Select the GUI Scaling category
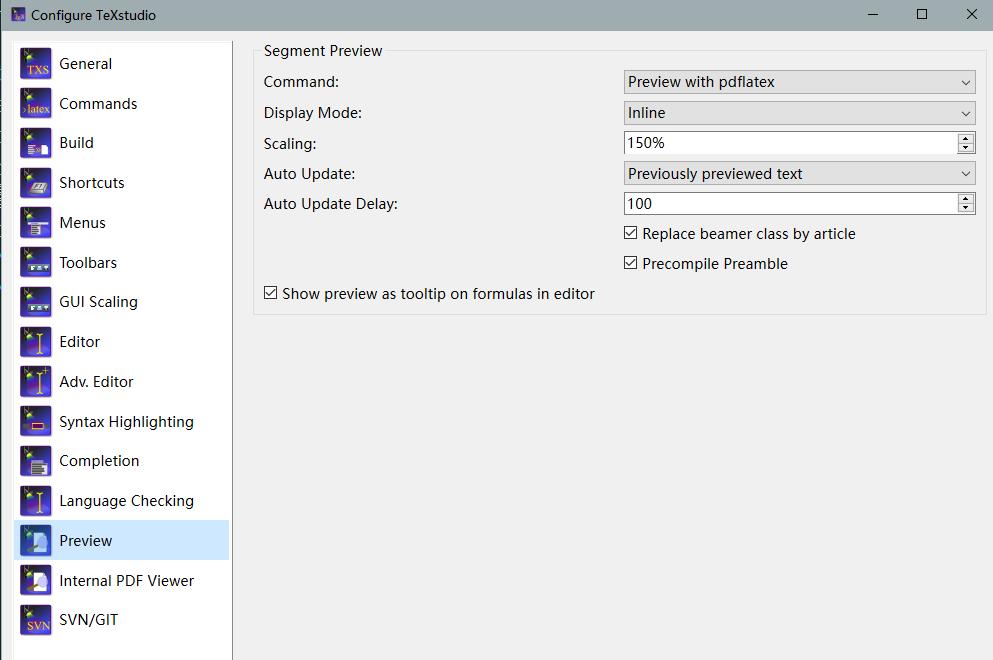The image size is (993, 660). 98,302
